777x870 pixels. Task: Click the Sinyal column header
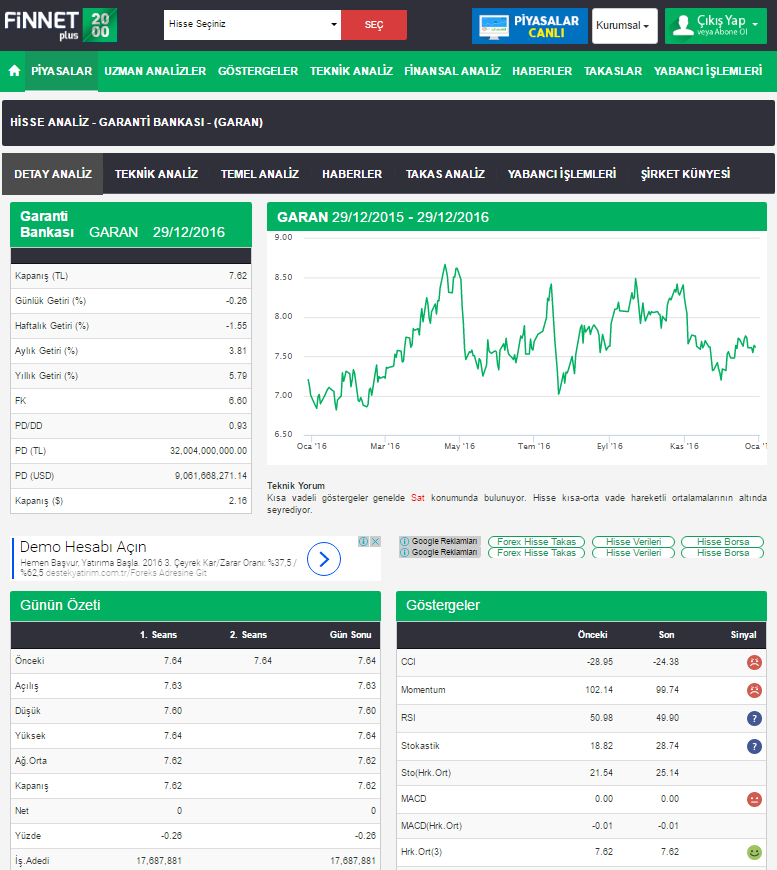point(743,635)
